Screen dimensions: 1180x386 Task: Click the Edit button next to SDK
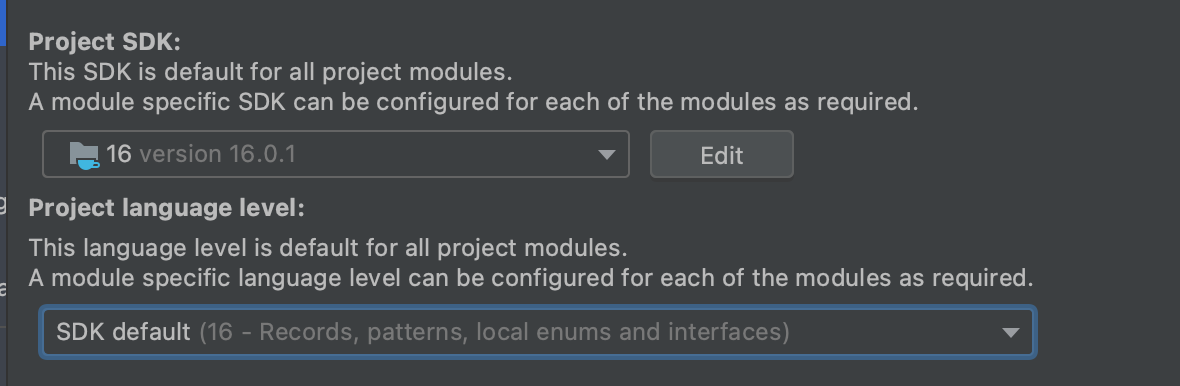[x=722, y=154]
